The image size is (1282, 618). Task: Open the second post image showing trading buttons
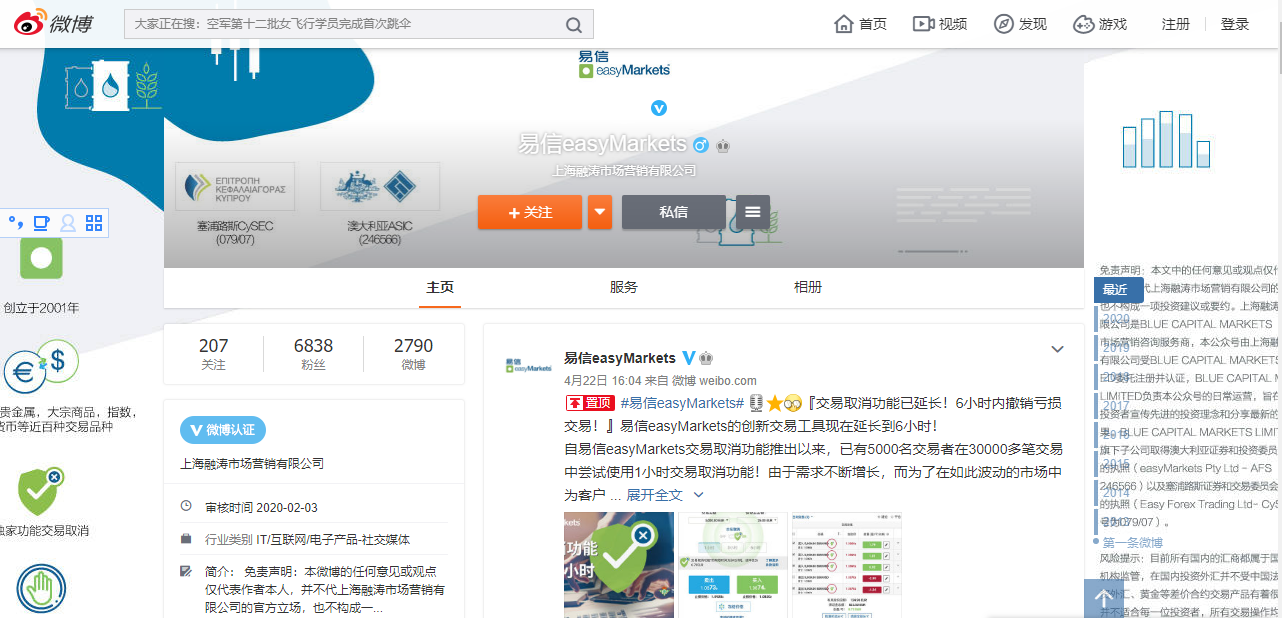click(732, 565)
